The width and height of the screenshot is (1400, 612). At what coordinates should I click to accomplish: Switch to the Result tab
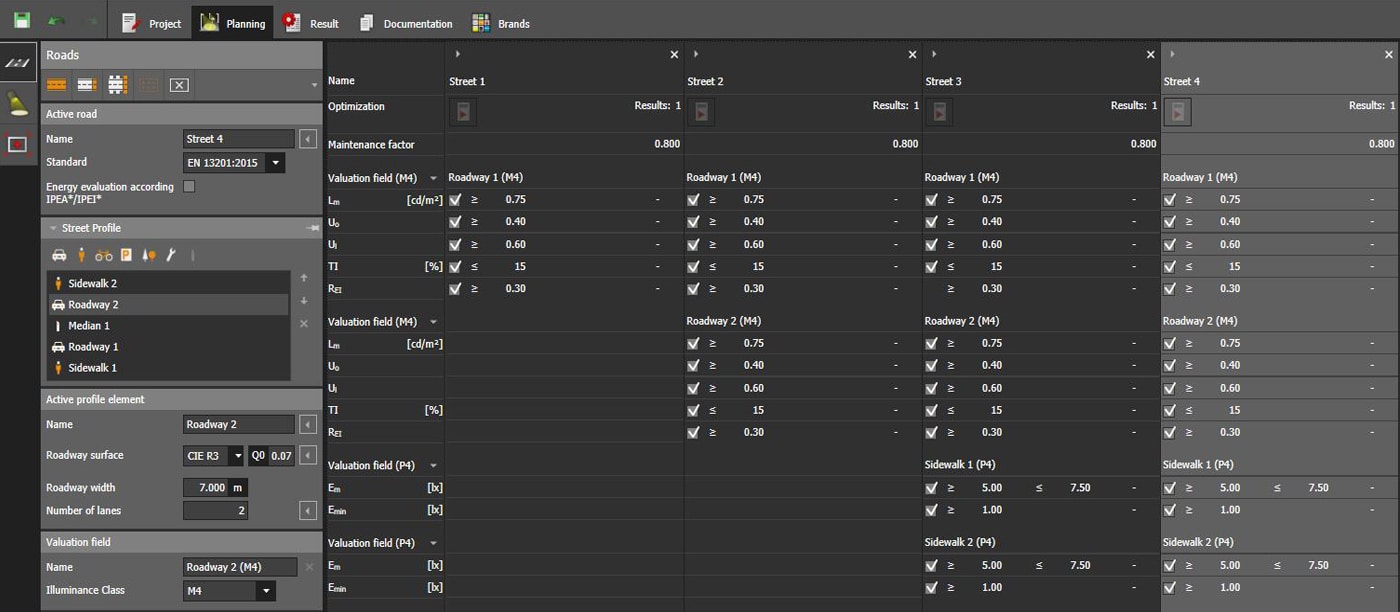(312, 23)
